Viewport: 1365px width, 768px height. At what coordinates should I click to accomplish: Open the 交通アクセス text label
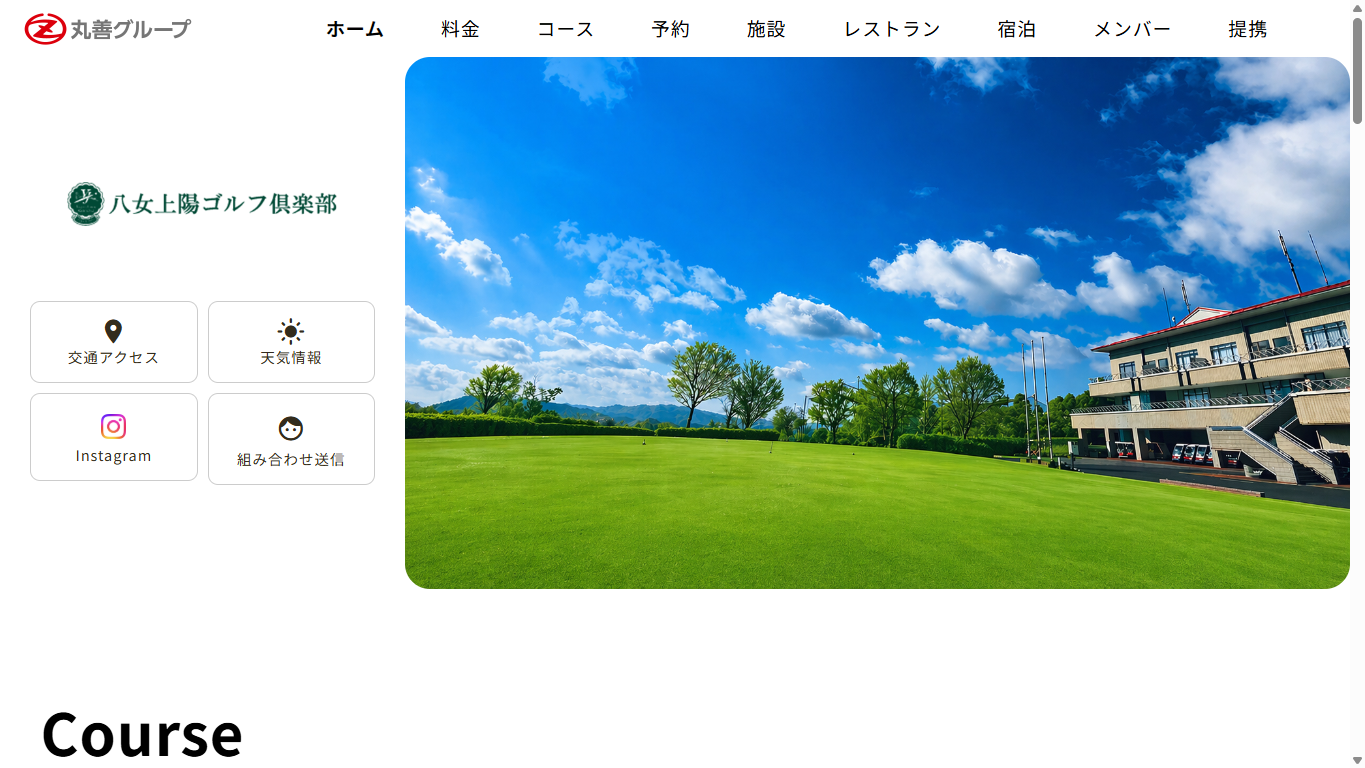pyautogui.click(x=113, y=358)
